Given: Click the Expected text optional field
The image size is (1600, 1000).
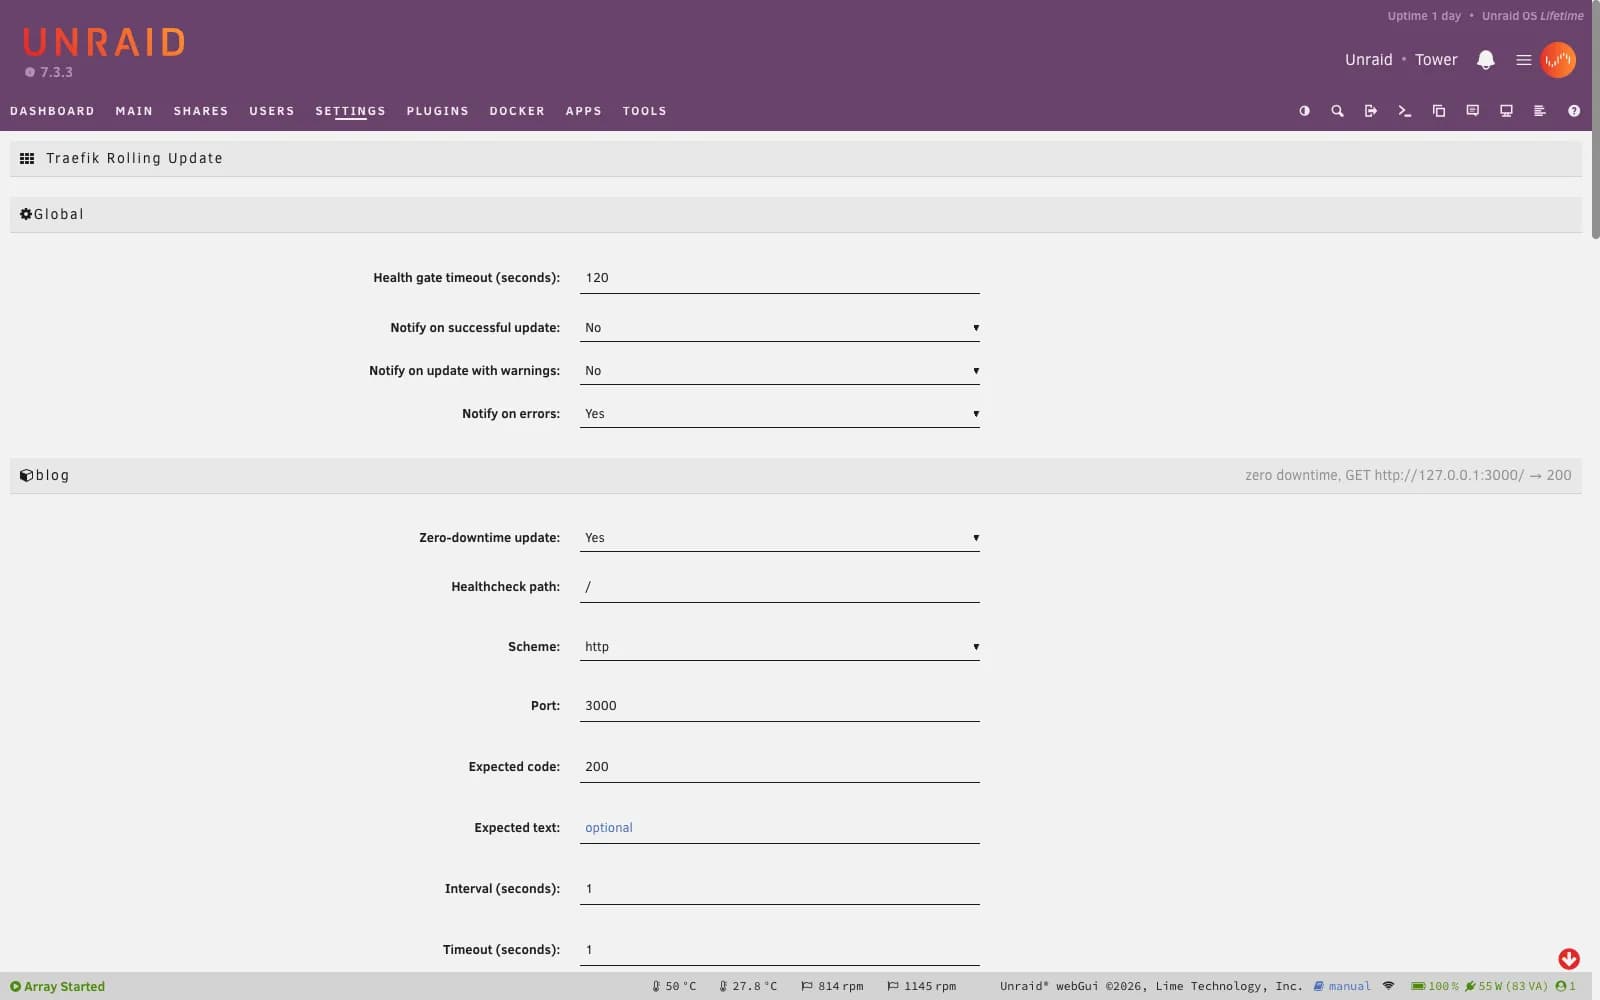Looking at the screenshot, I should coord(780,828).
